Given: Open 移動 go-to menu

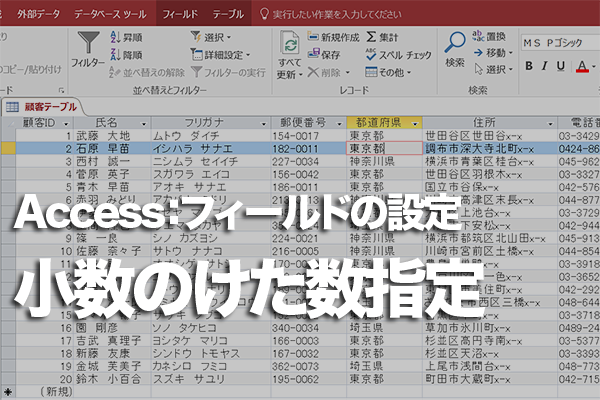Looking at the screenshot, I should (x=493, y=52).
